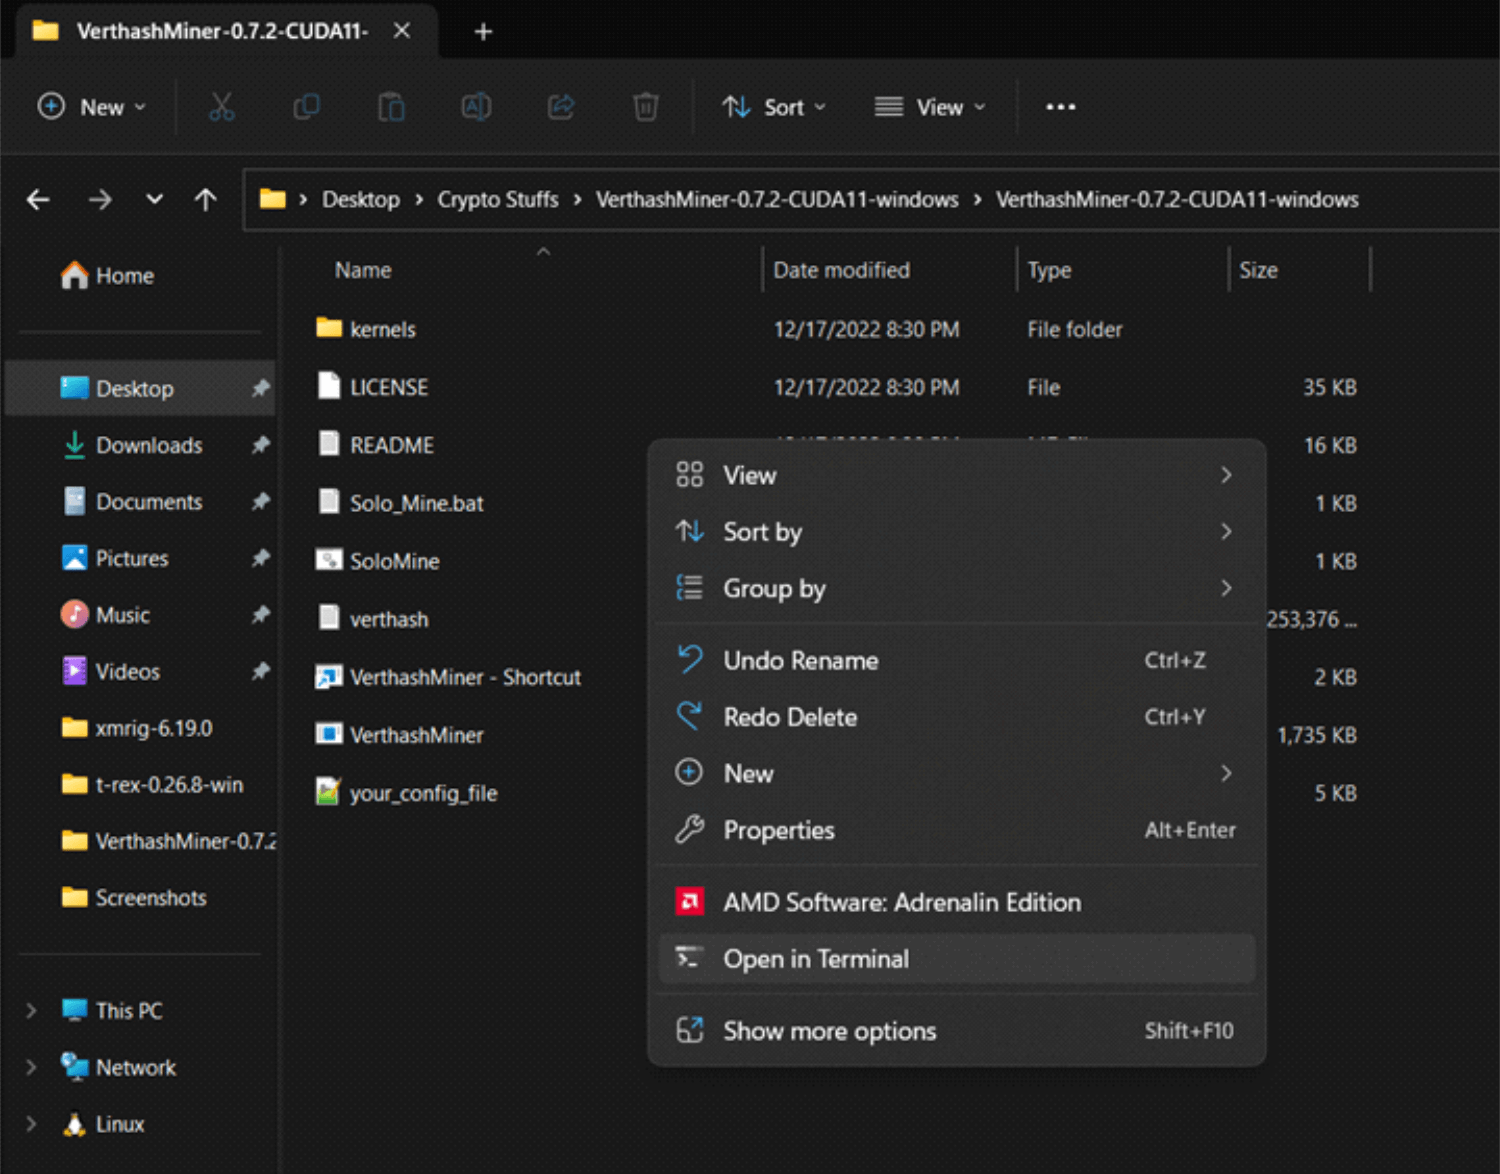This screenshot has width=1500, height=1174.
Task: Expand Linux tree node
Action: click(31, 1124)
